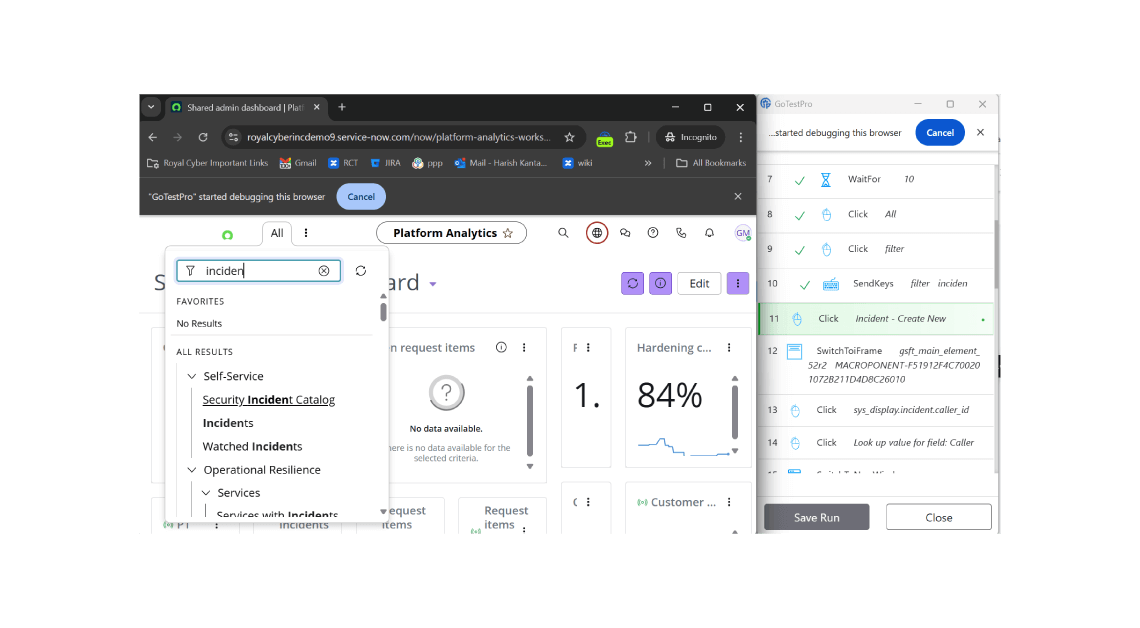Open the purple dashboard more options button
Image resolution: width=1140 pixels, height=628 pixels.
click(738, 283)
